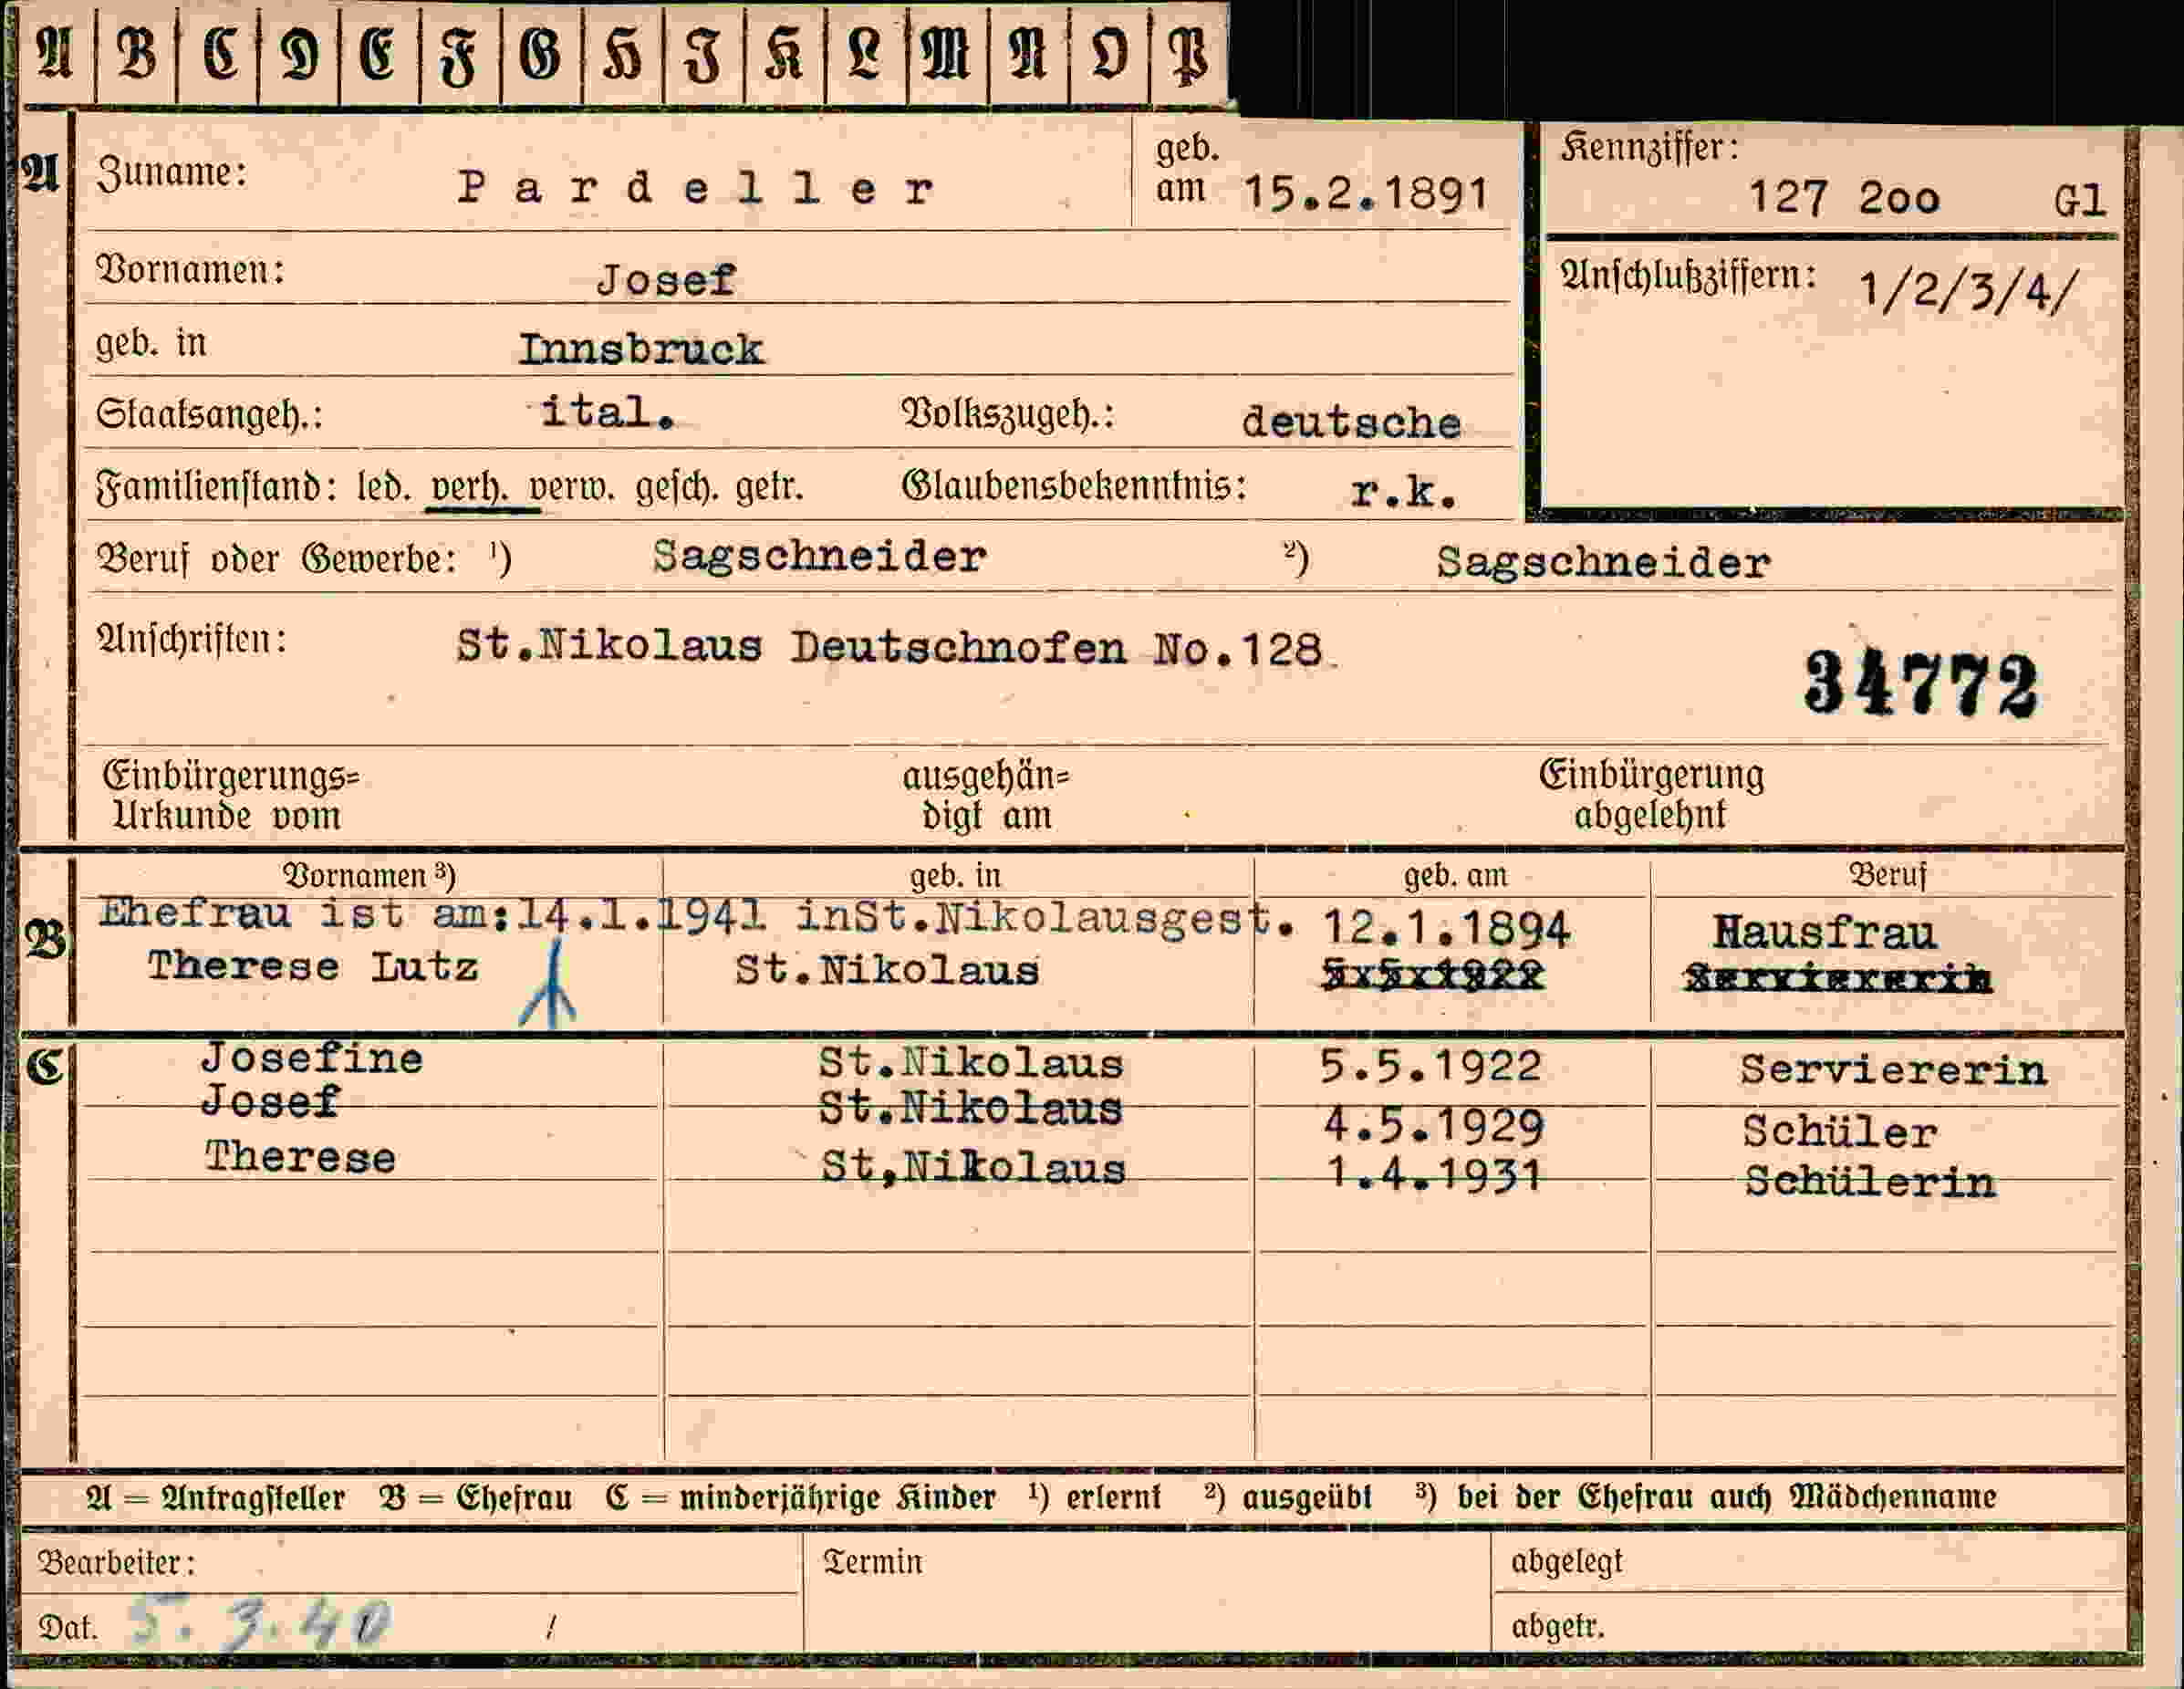Click the Gl code beside Kennziffer
Screen dimensions: 2184x1689
click(x=2080, y=202)
